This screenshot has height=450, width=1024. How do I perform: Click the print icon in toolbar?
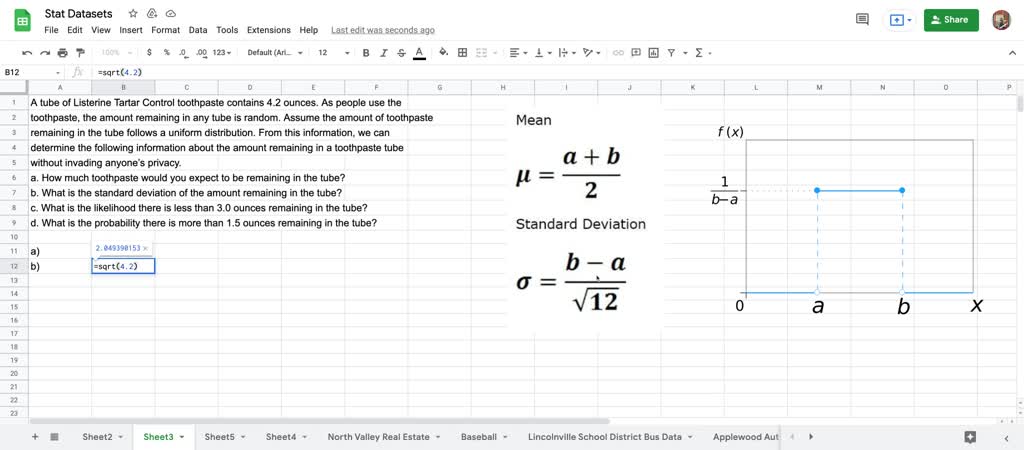coord(63,53)
